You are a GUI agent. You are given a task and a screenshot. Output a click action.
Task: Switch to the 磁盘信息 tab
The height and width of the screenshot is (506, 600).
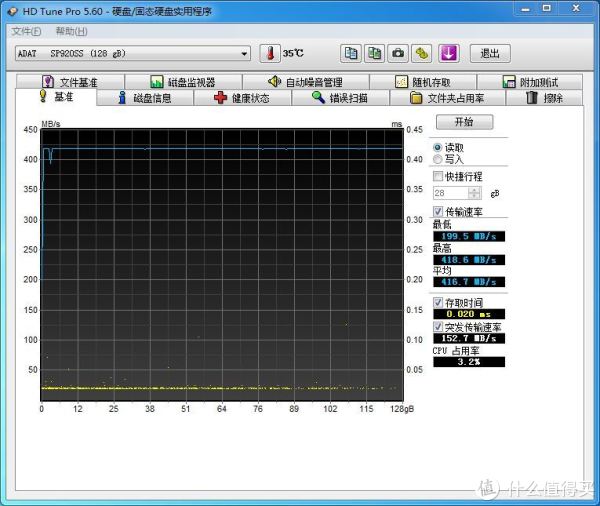tap(145, 98)
